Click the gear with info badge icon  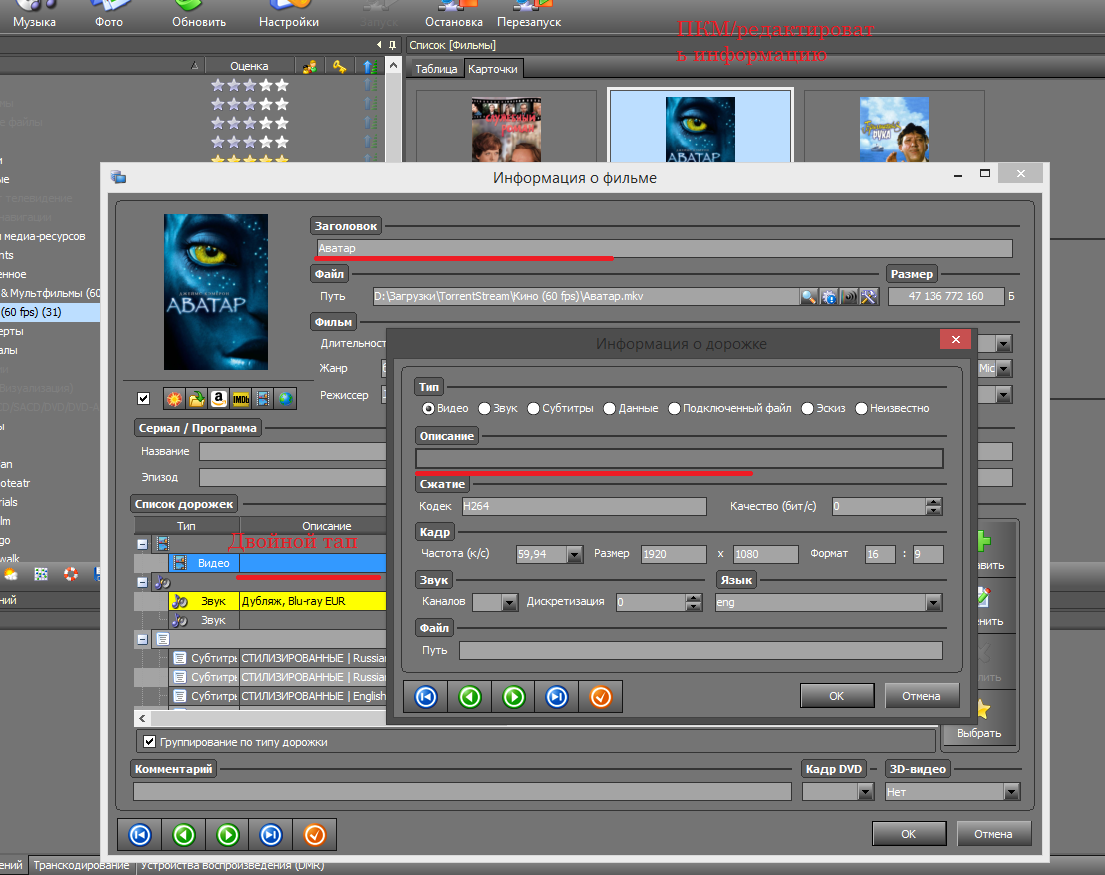point(829,297)
